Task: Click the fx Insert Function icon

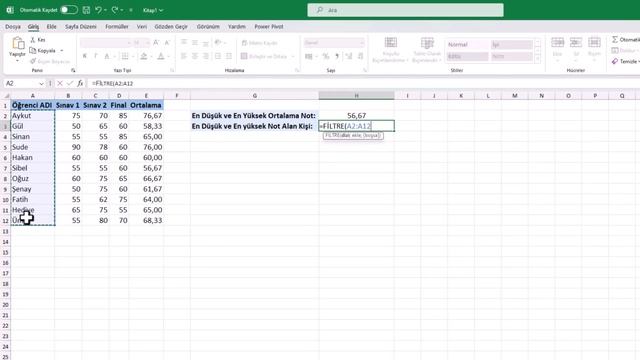Action: pos(80,83)
